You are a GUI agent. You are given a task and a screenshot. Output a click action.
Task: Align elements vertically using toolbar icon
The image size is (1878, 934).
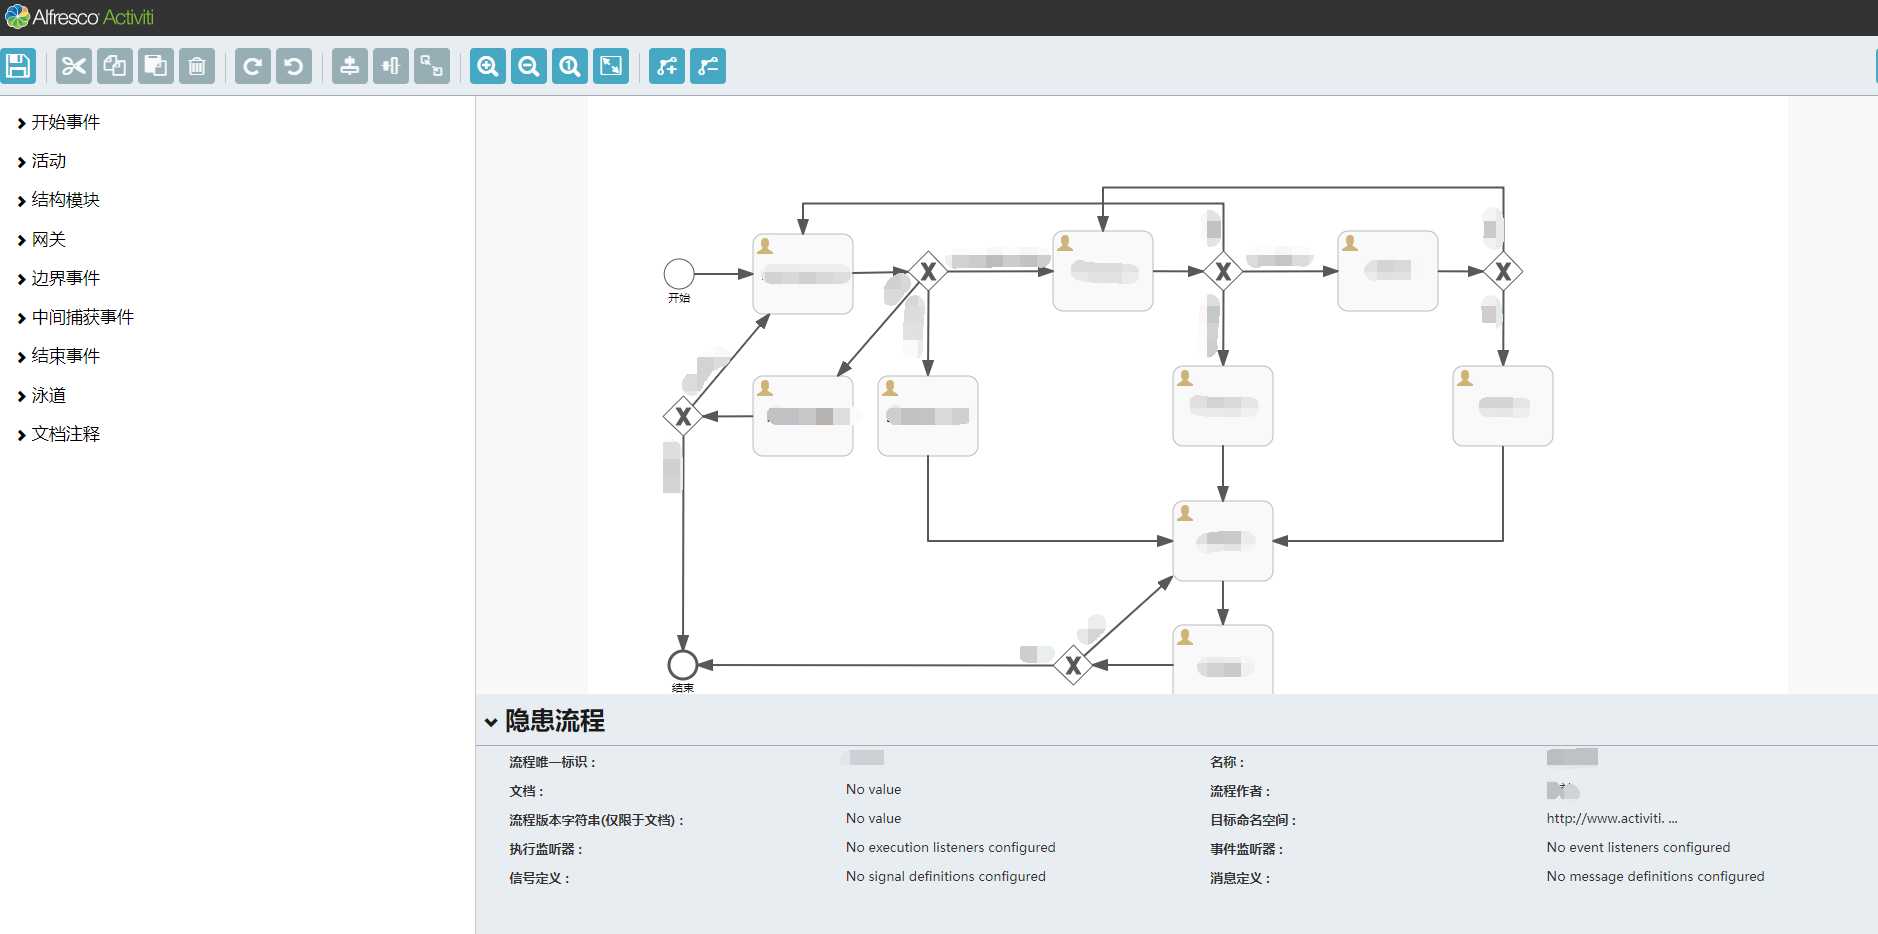[350, 67]
